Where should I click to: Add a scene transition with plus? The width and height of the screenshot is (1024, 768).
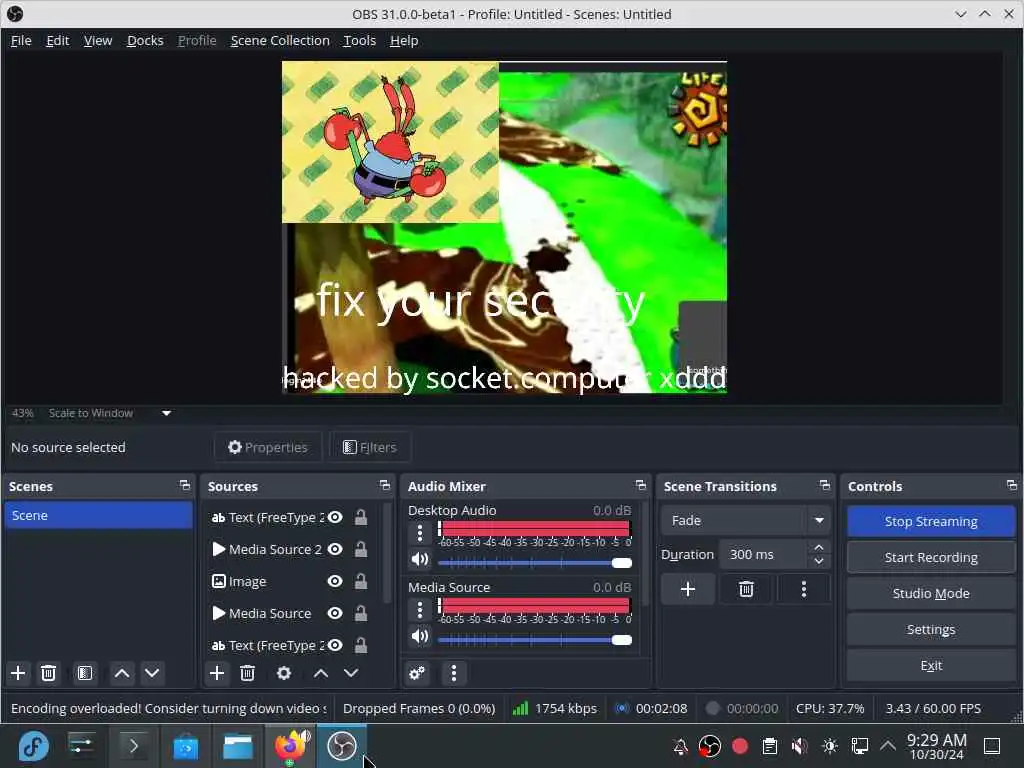tap(688, 590)
